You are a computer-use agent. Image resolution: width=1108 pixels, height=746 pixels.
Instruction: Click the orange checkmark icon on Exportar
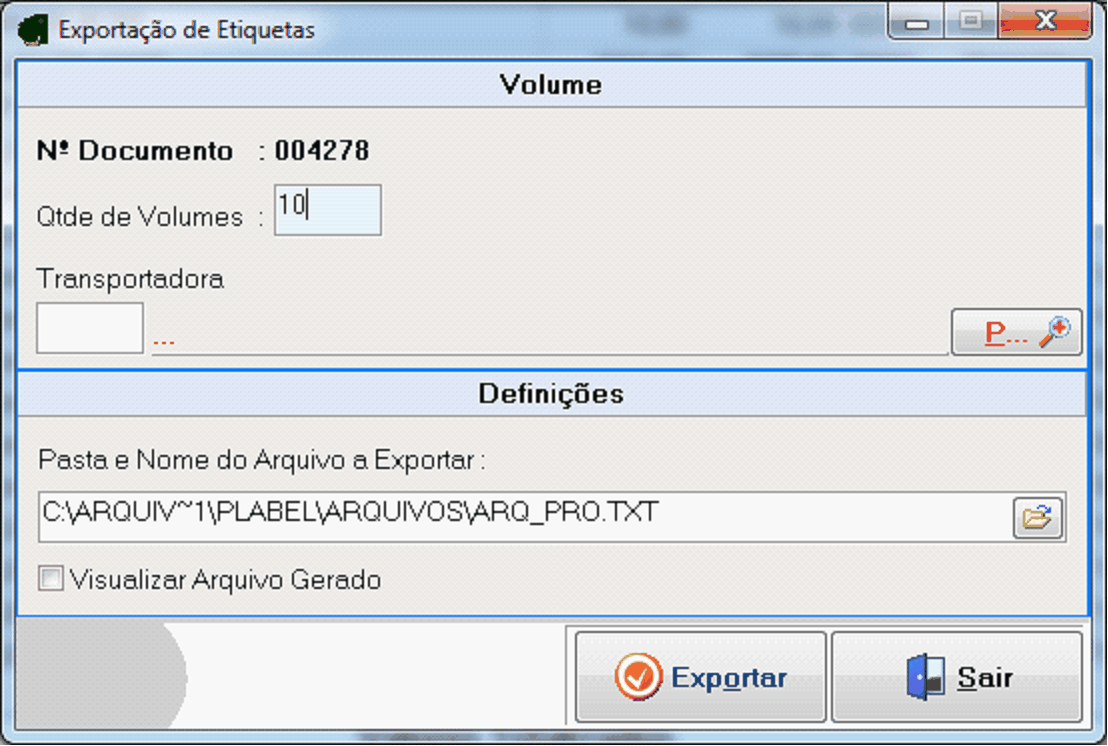click(638, 677)
